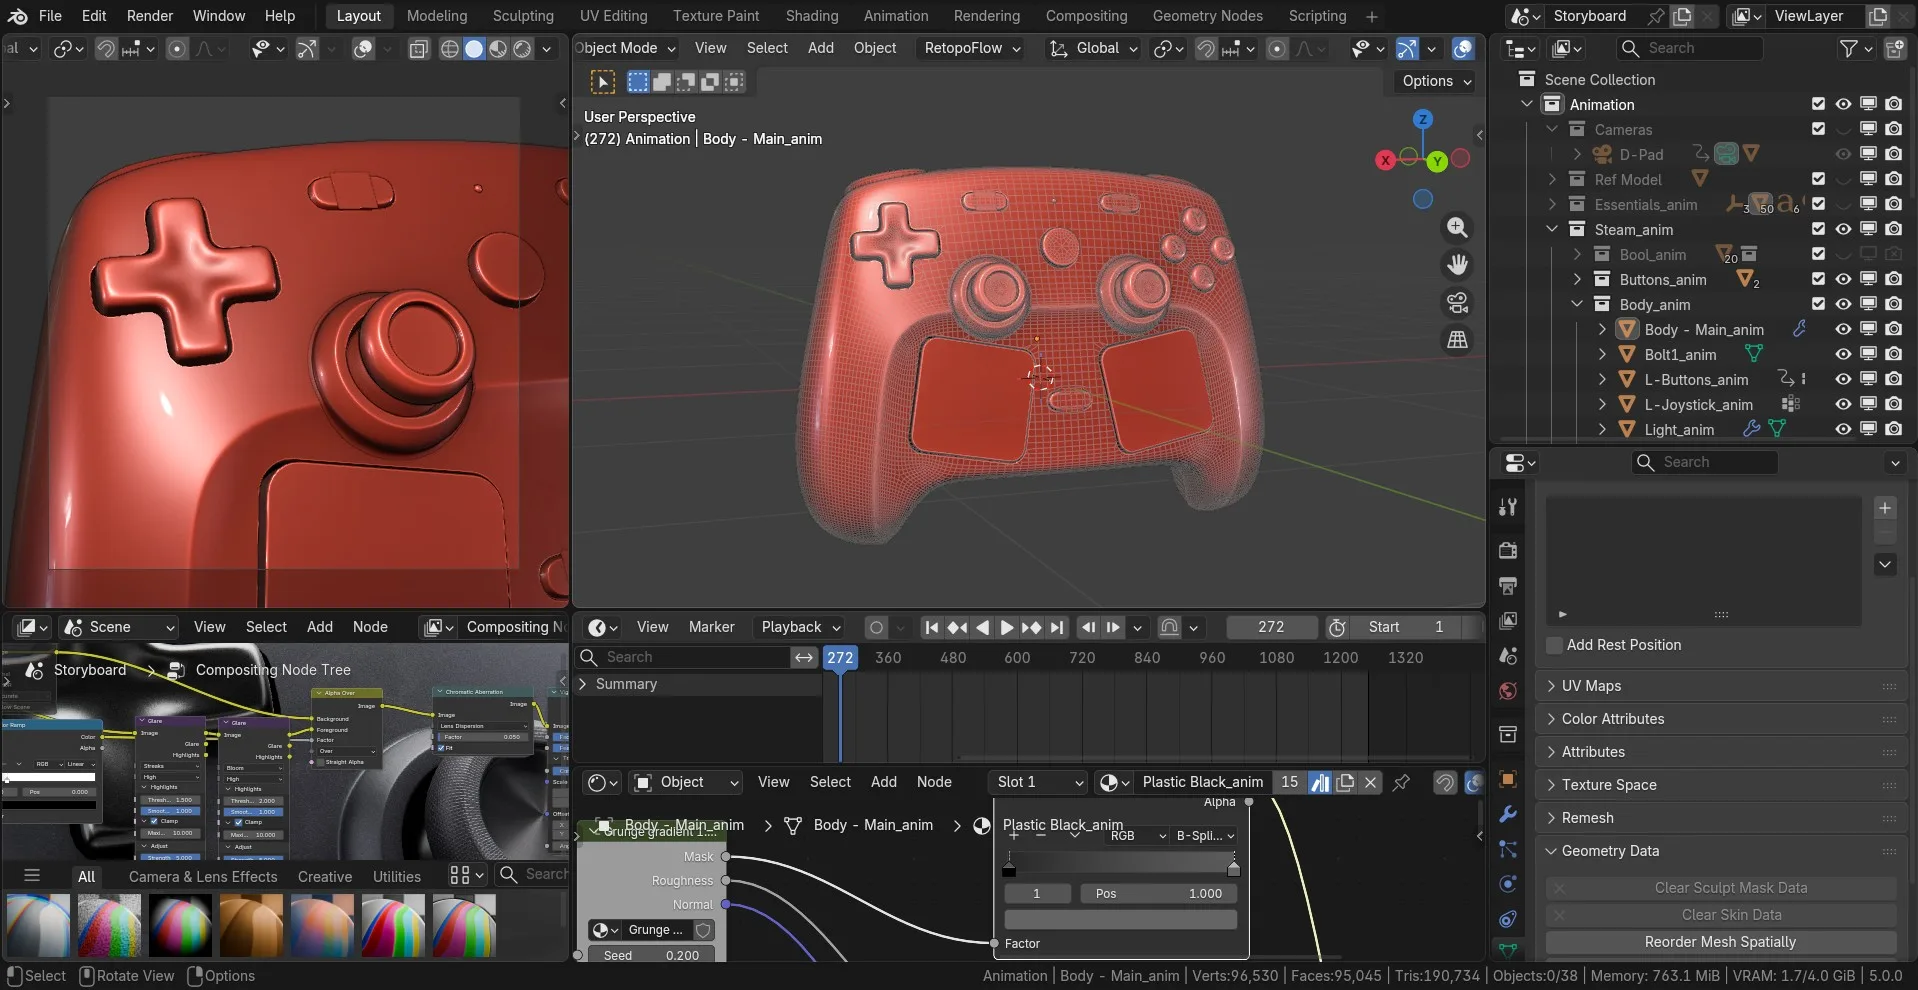
Task: Open the RetopoFlow dropdown
Action: click(x=972, y=48)
